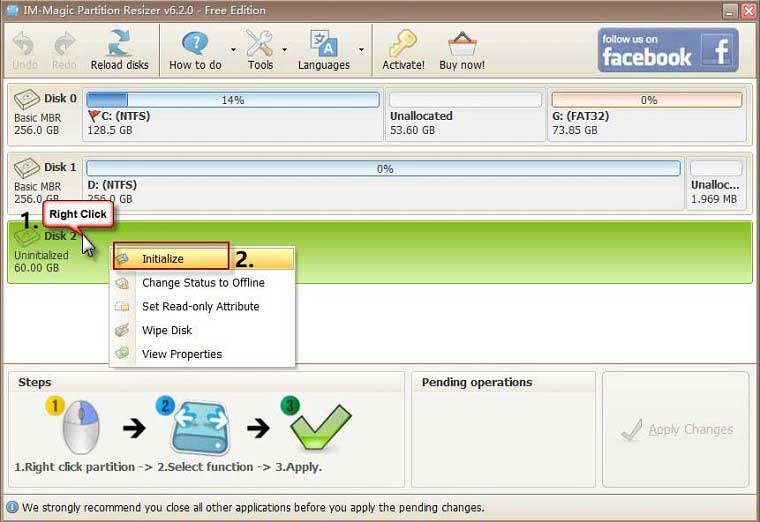Choose Initialize from the context menu
Viewport: 760px width, 522px height.
click(x=204, y=258)
